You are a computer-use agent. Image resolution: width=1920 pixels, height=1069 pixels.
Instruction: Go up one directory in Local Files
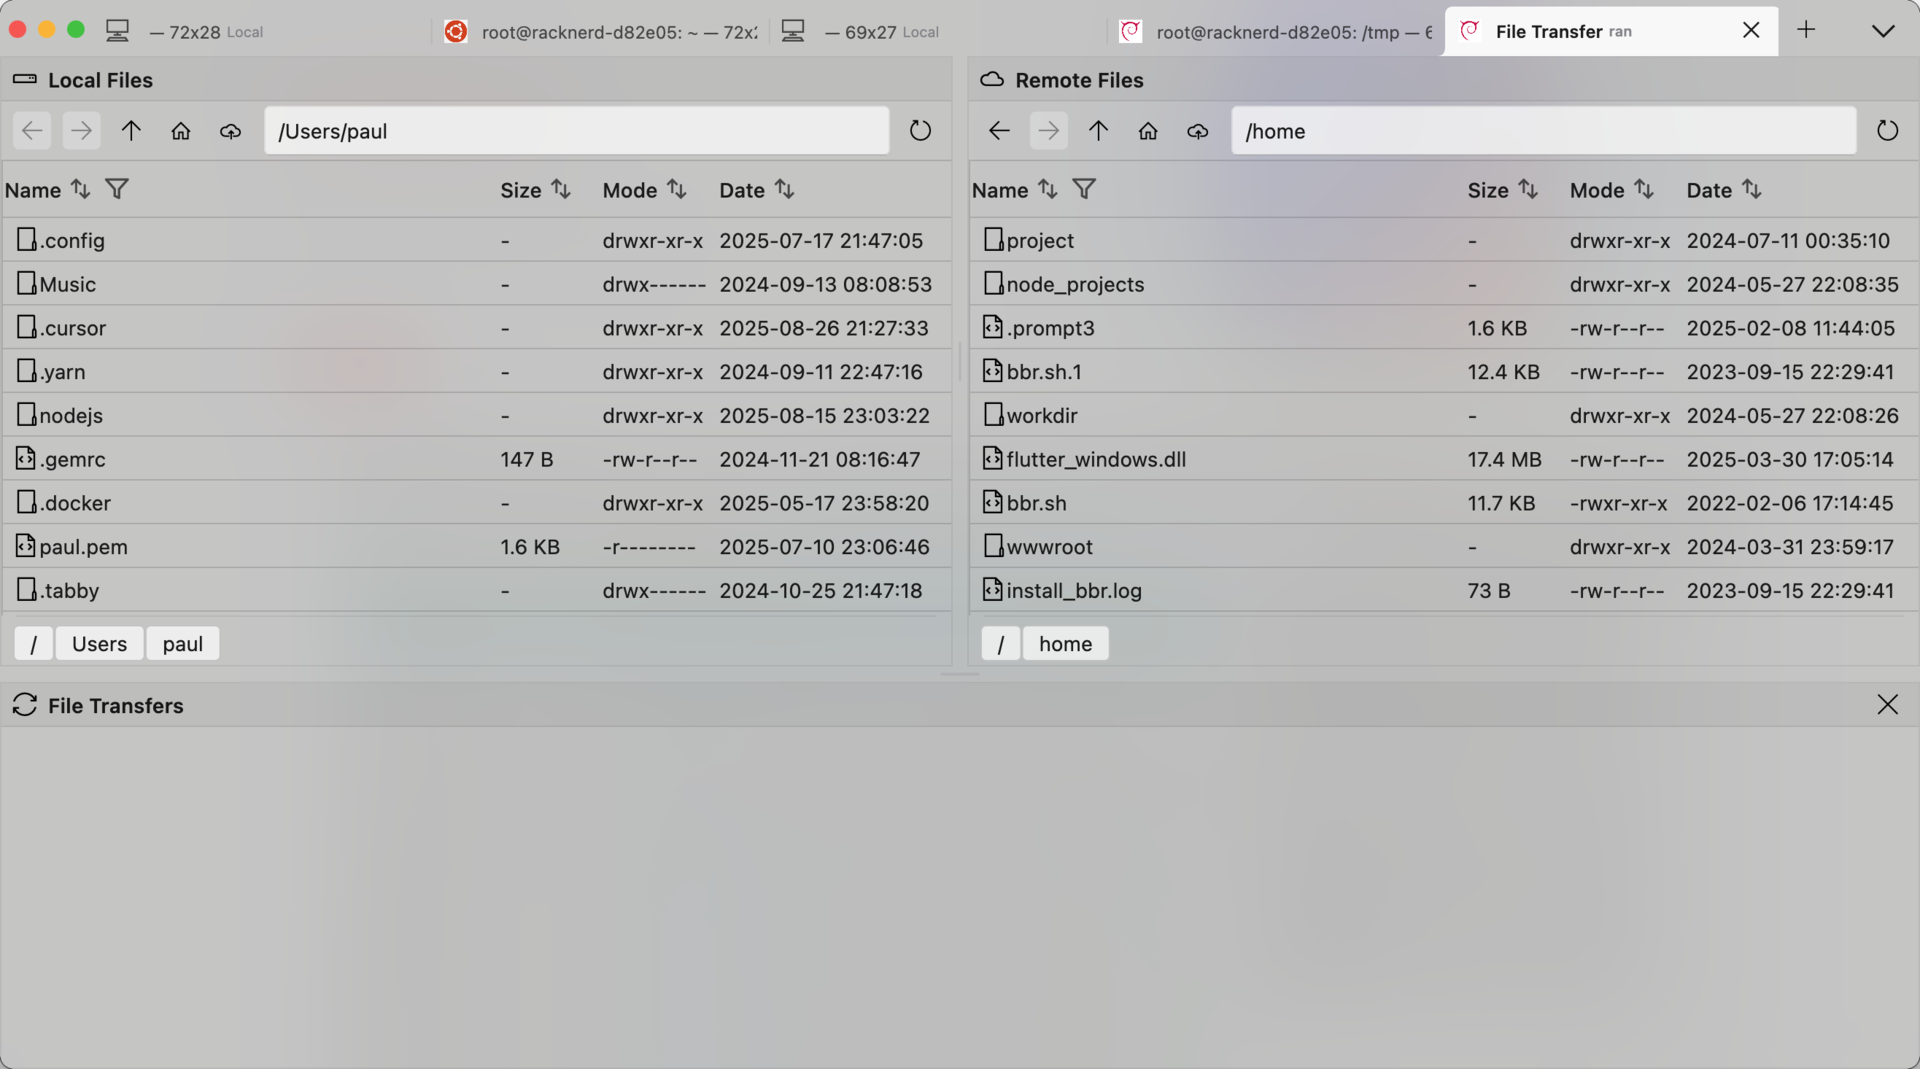coord(131,131)
